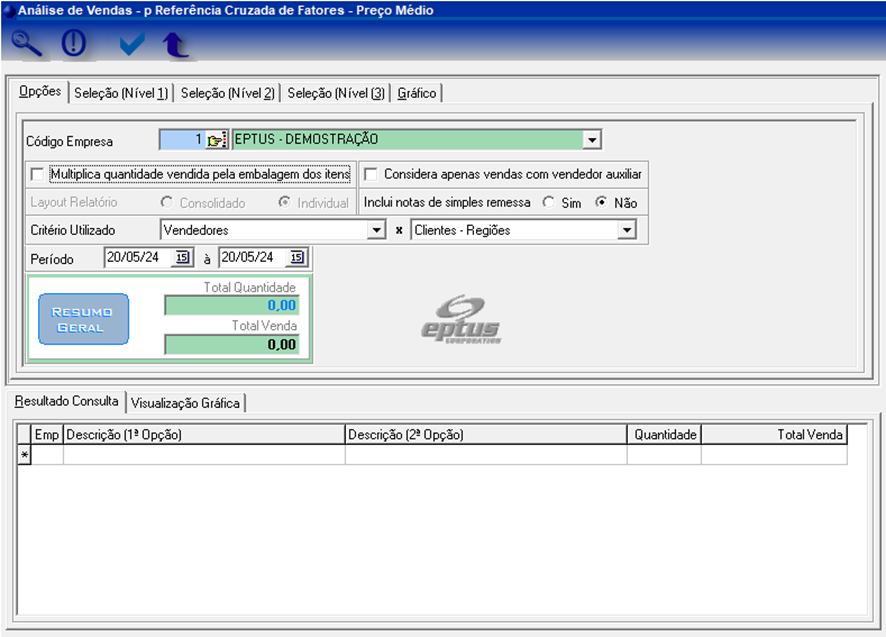Click the Total Venda column header
Screen dimensions: 886x637
point(773,435)
